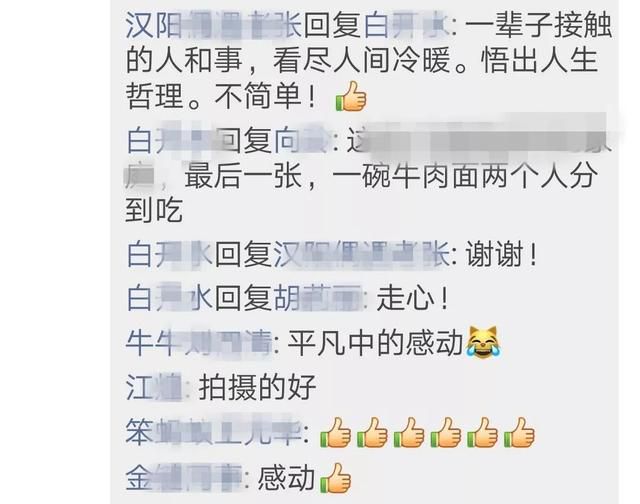Image resolution: width=640 pixels, height=504 pixels.
Task: Select the "看尽人间冷暖" comment text
Action: (x=362, y=60)
